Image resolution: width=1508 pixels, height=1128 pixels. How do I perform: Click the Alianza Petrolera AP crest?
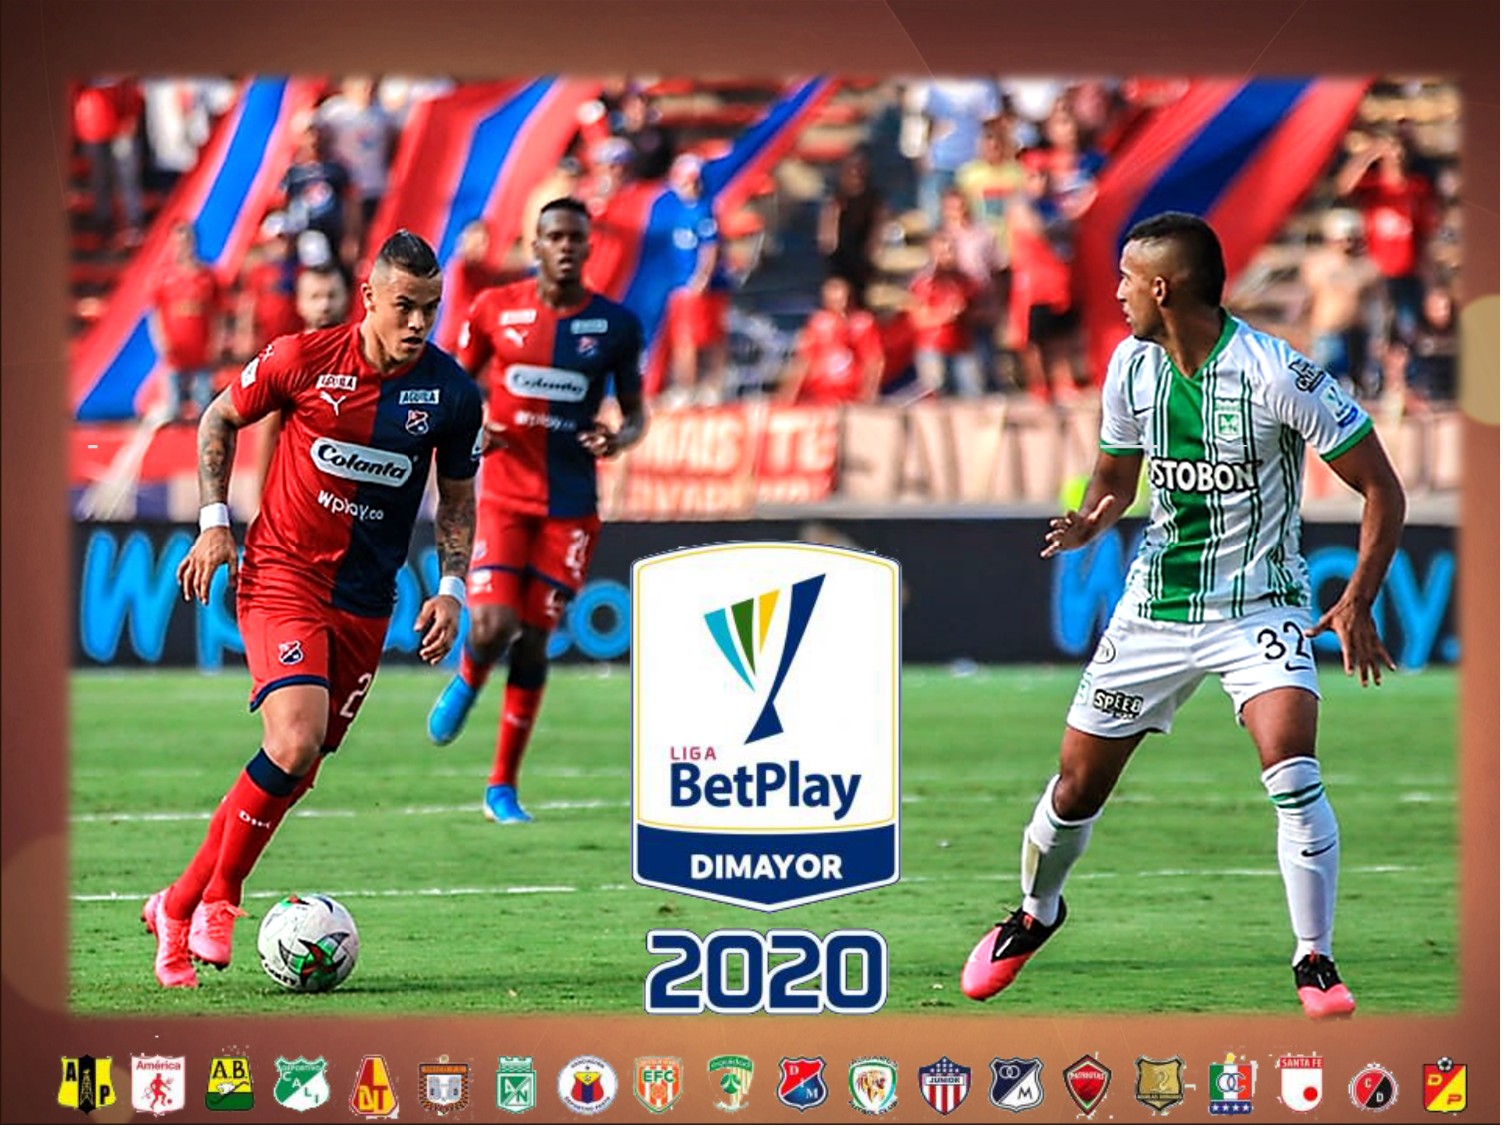[x=87, y=1085]
